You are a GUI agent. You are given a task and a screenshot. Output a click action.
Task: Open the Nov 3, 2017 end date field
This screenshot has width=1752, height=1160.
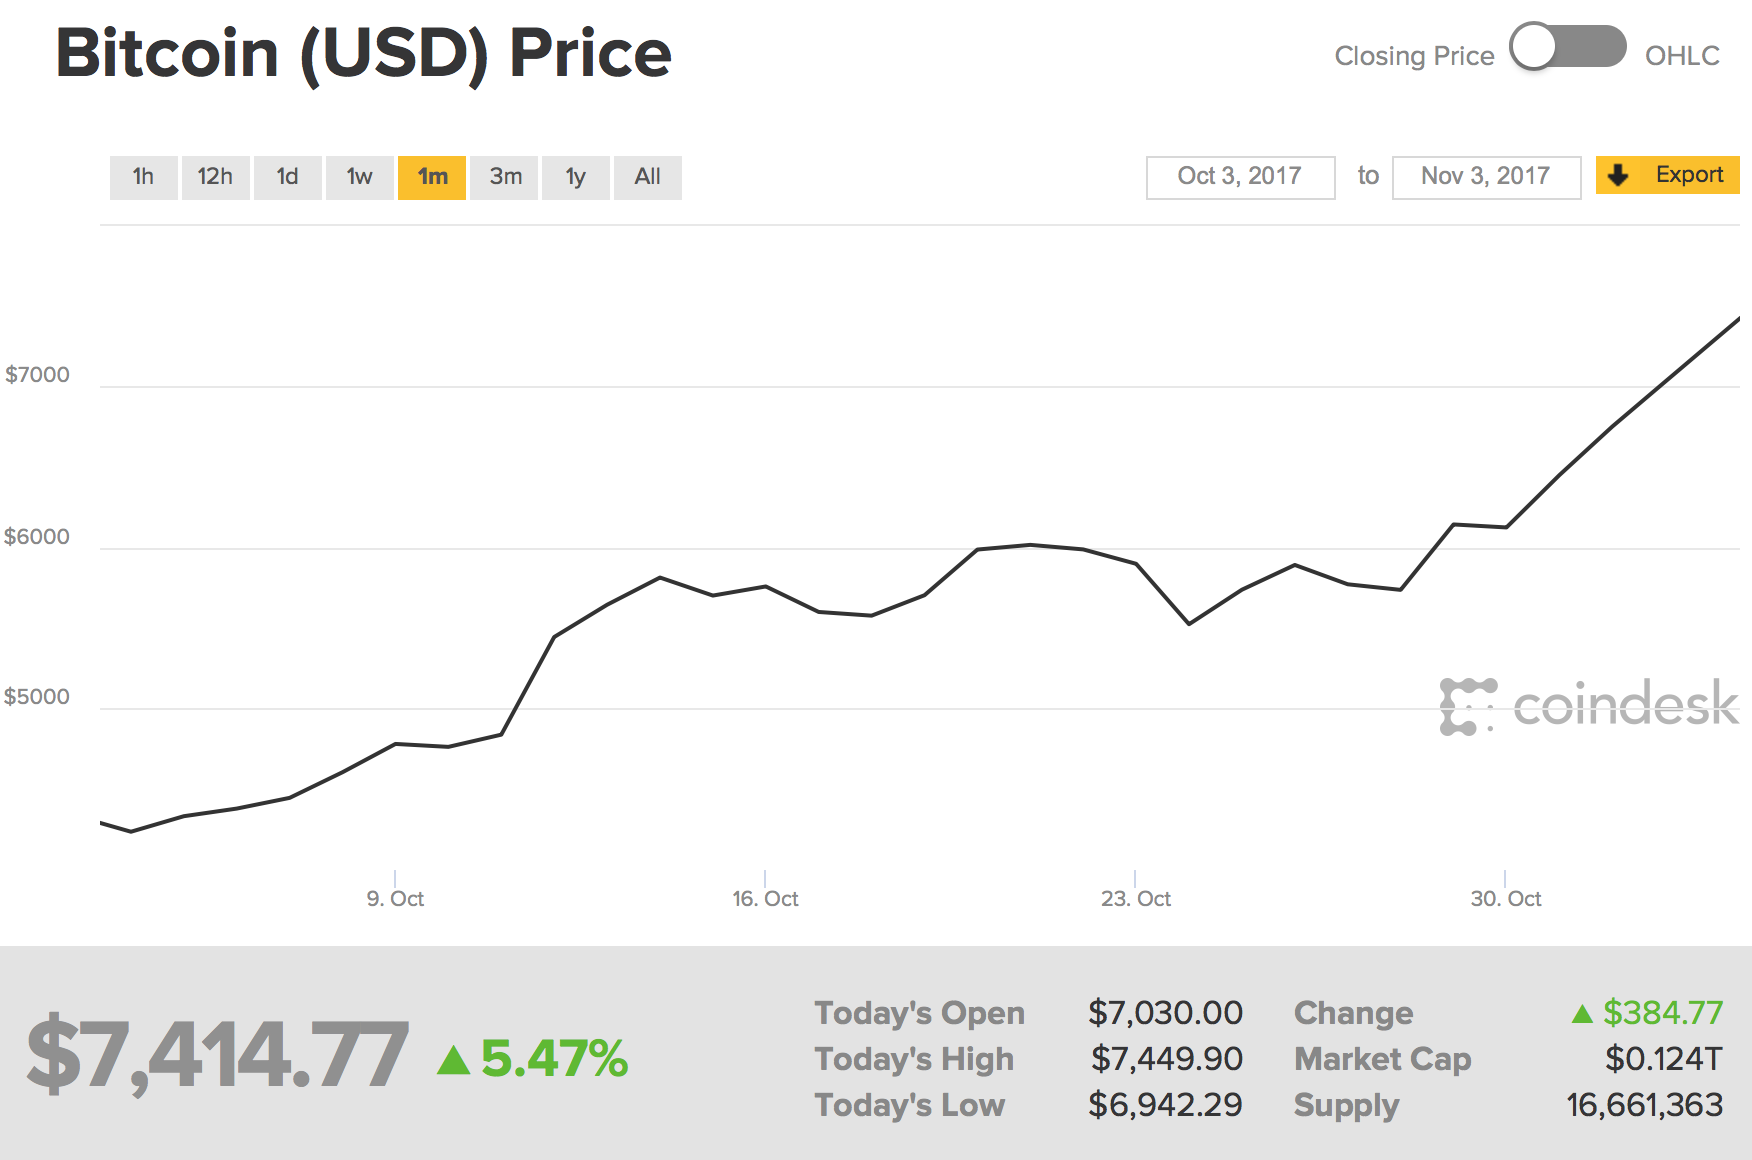point(1486,177)
